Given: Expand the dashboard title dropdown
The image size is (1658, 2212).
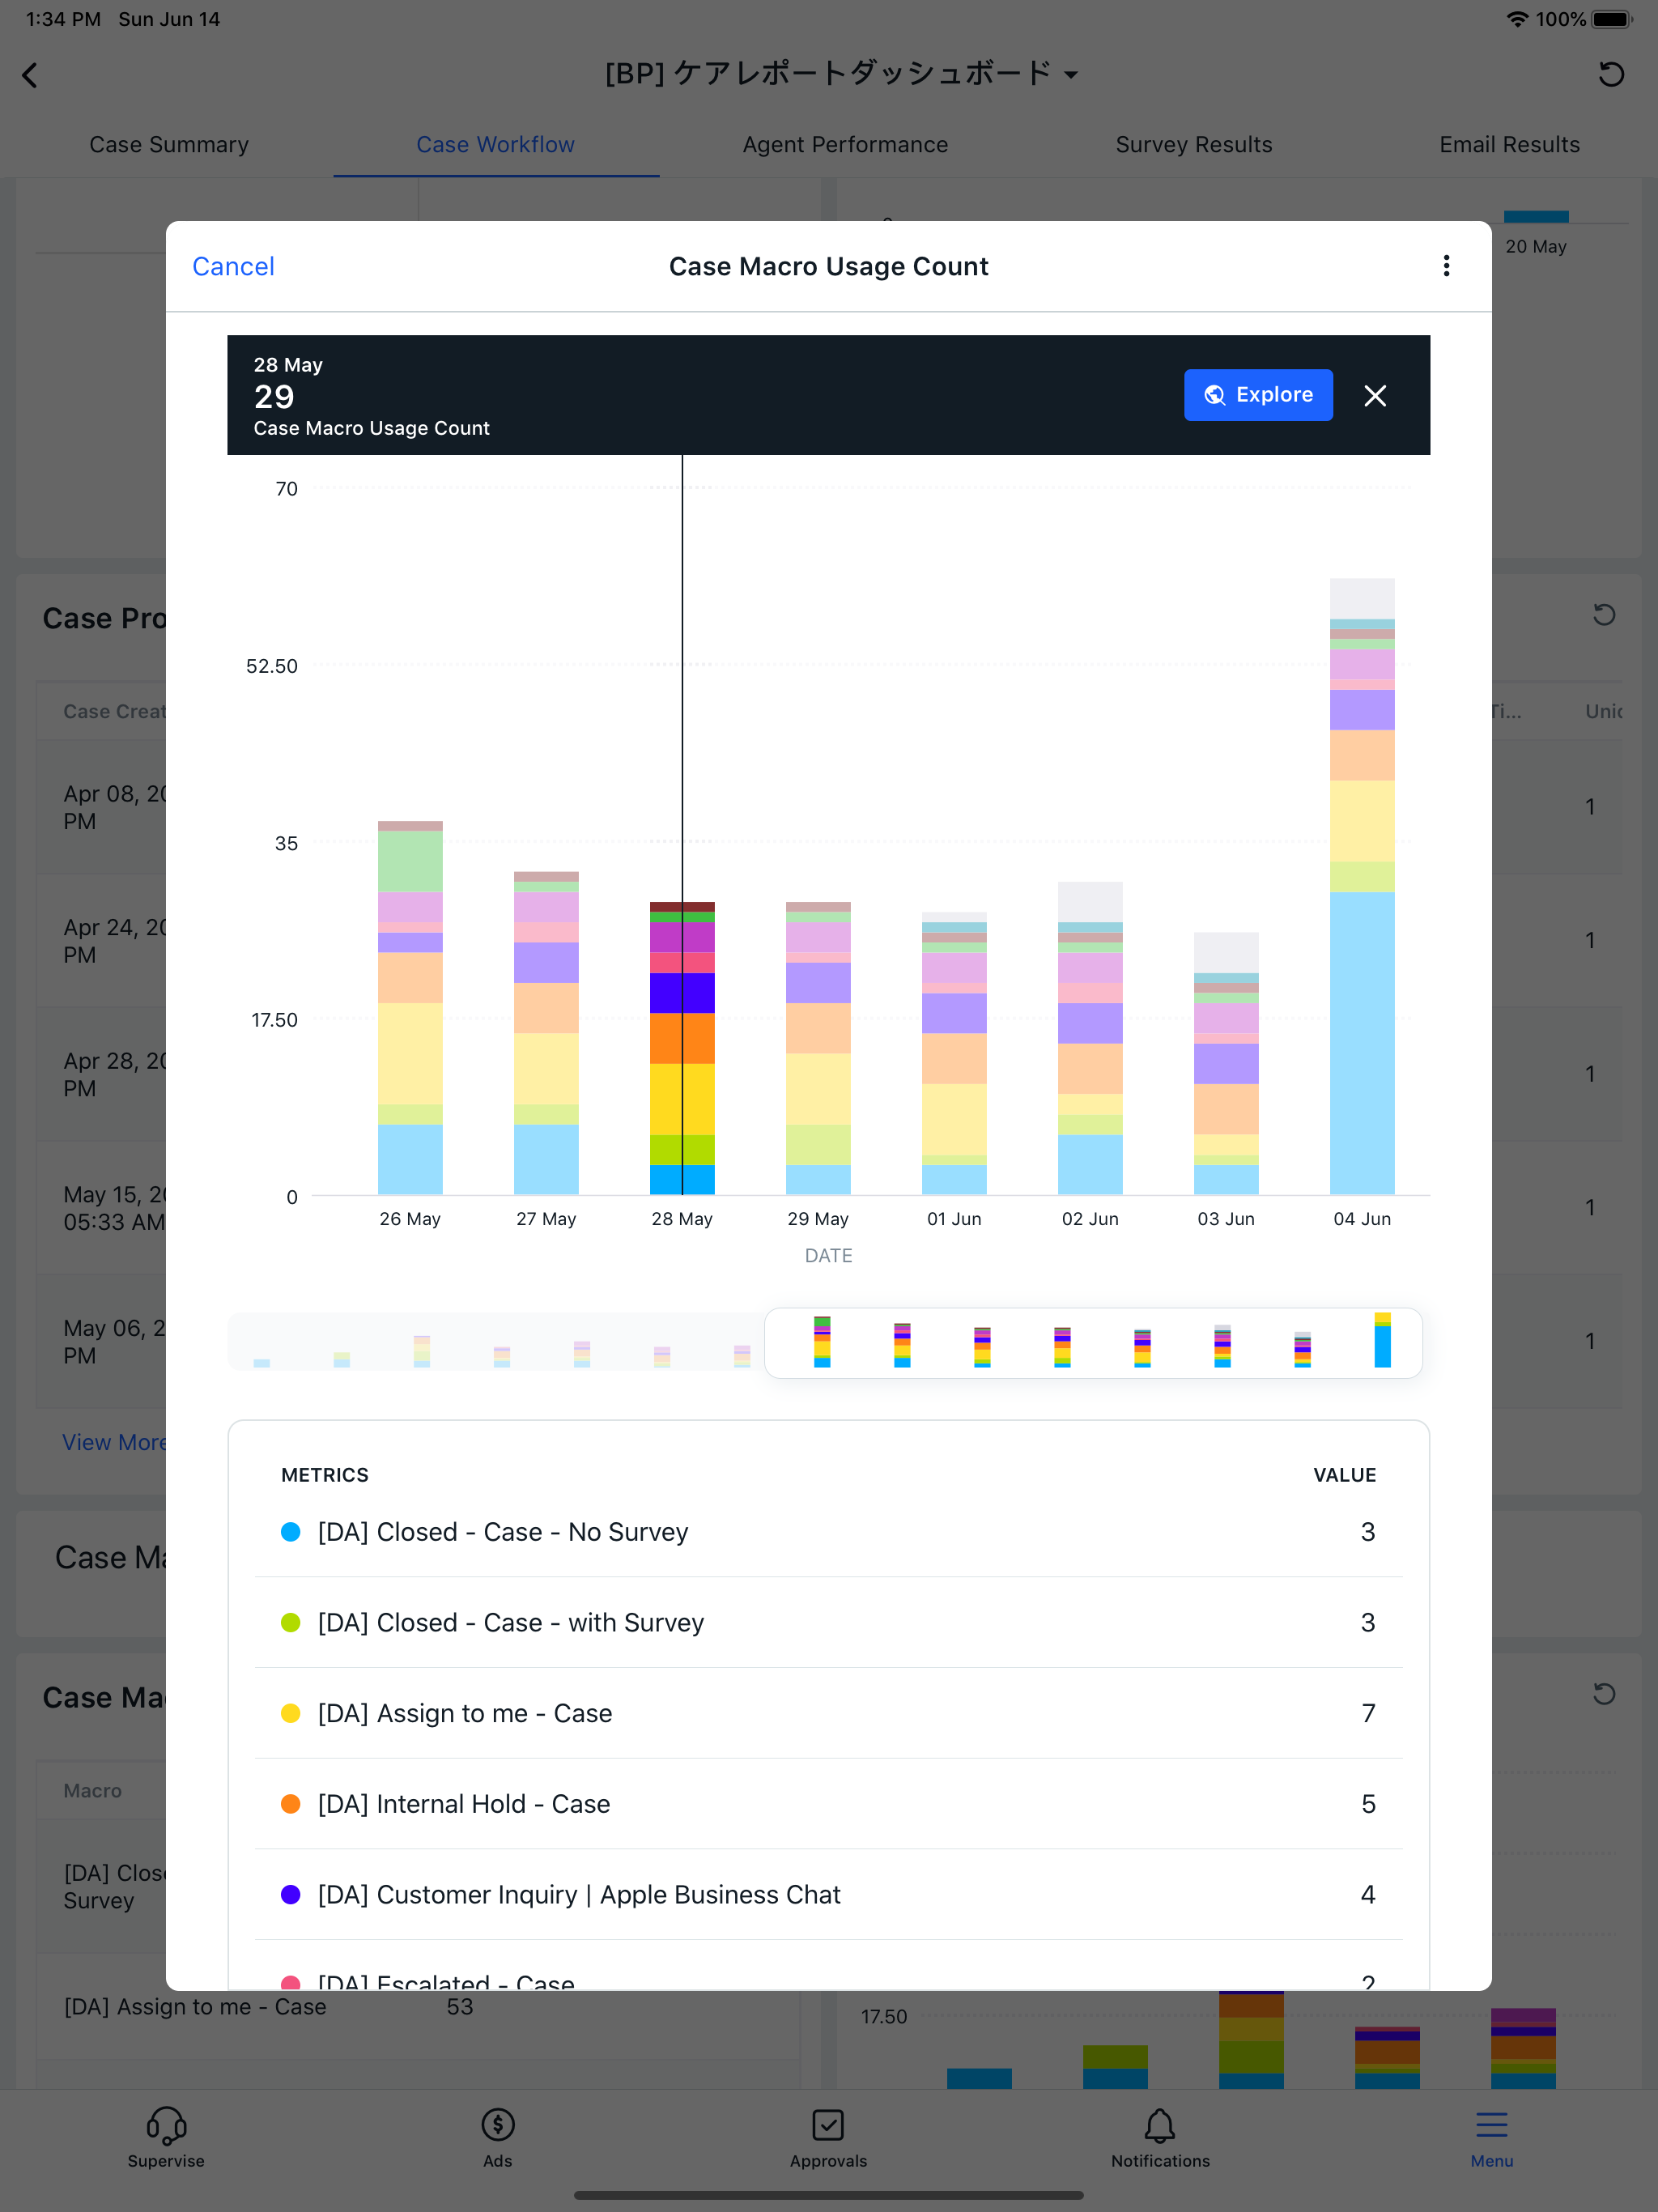Looking at the screenshot, I should click(x=1072, y=75).
